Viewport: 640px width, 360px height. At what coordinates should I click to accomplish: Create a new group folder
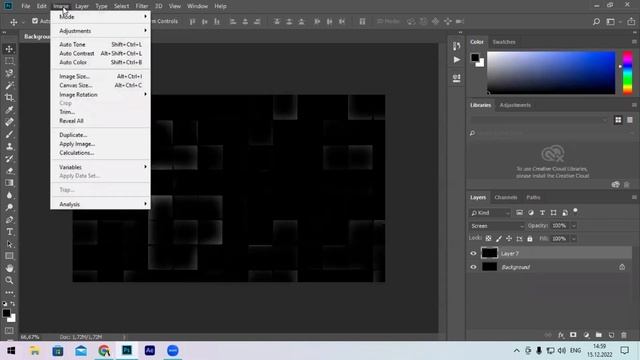(599, 335)
